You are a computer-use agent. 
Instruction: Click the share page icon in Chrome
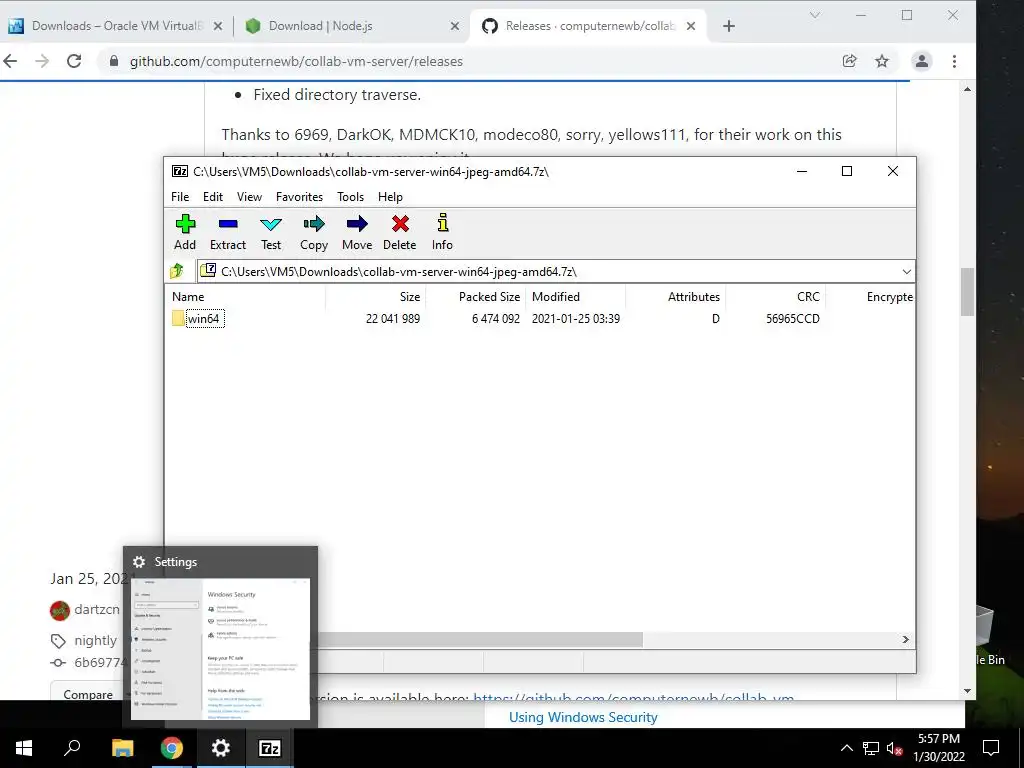[850, 61]
